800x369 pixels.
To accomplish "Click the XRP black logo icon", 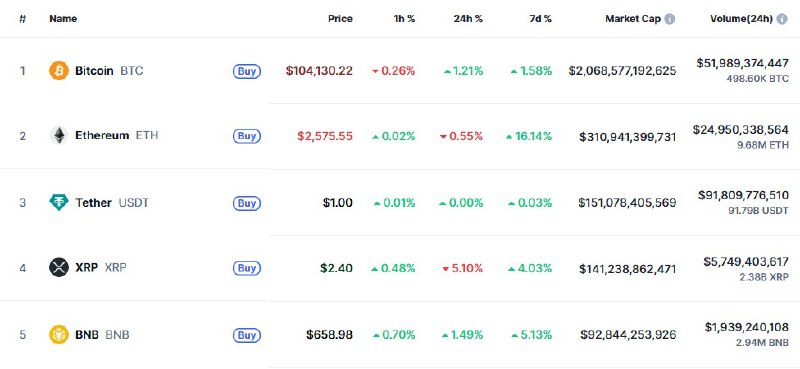I will pos(59,267).
